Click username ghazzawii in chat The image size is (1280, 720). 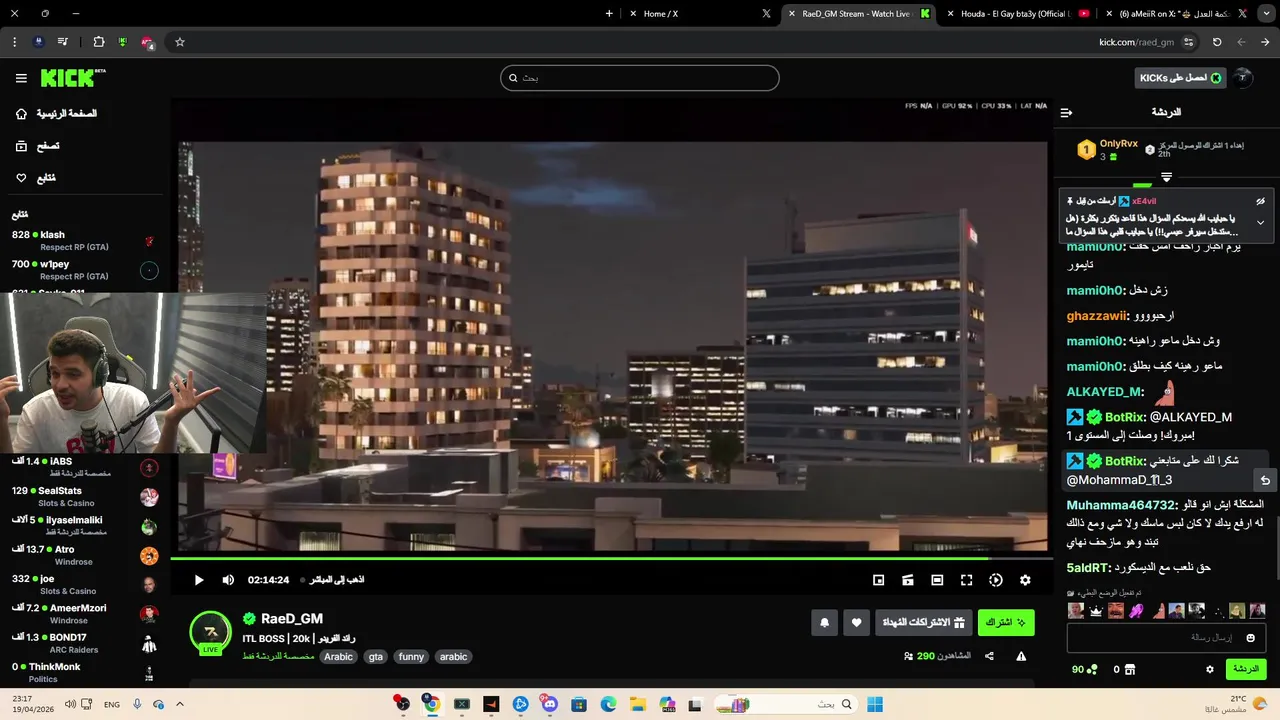[x=1095, y=316]
